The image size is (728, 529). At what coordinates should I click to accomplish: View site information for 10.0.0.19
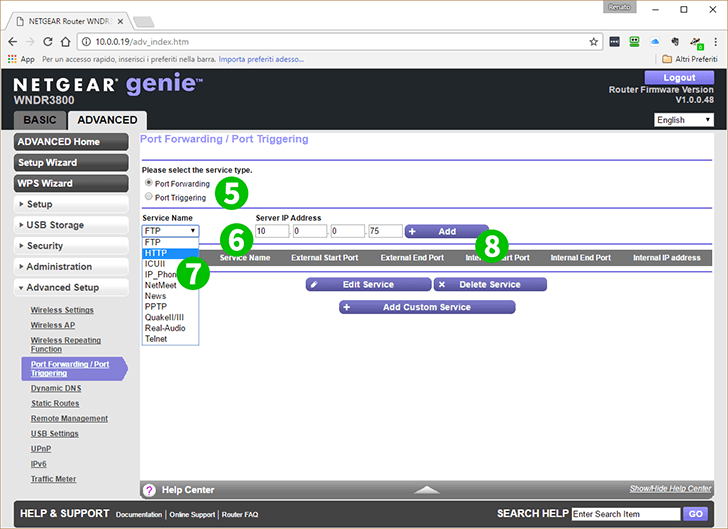click(86, 42)
